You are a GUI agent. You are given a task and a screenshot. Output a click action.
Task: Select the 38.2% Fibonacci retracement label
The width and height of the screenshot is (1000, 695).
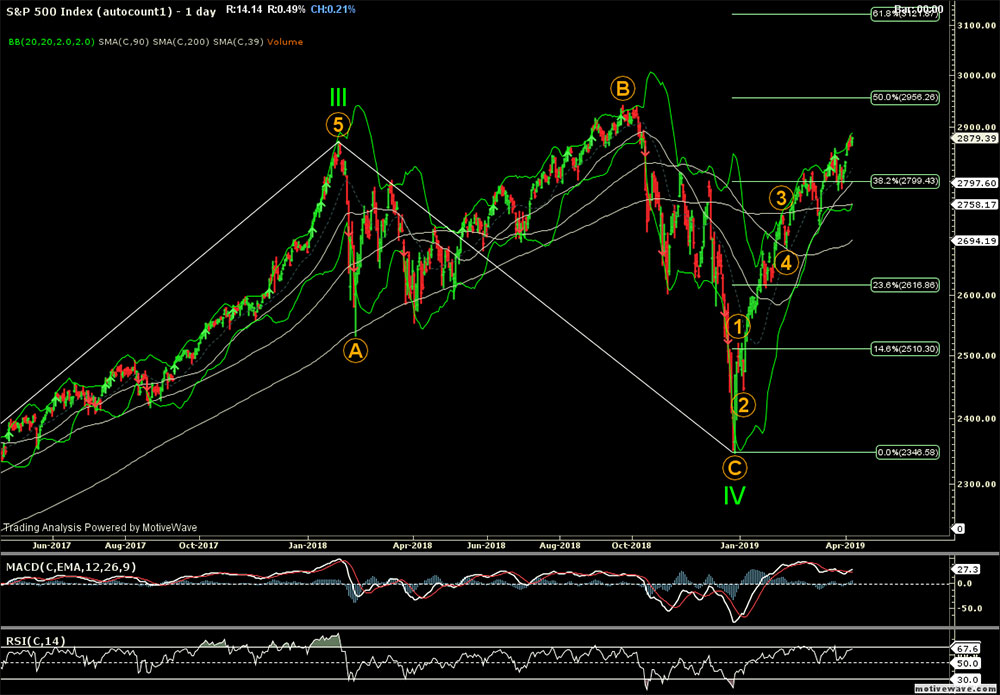[904, 181]
